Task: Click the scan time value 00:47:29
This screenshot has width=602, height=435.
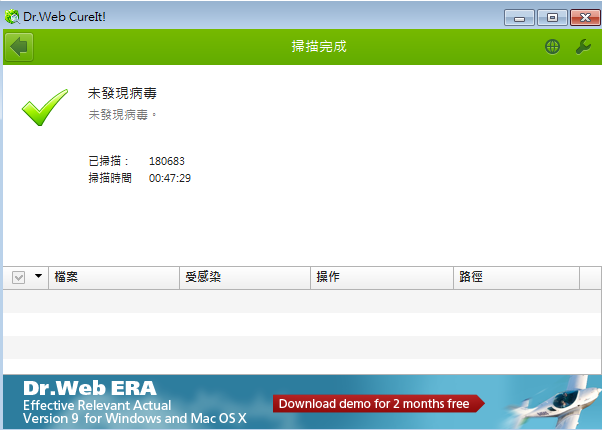Action: 170,178
